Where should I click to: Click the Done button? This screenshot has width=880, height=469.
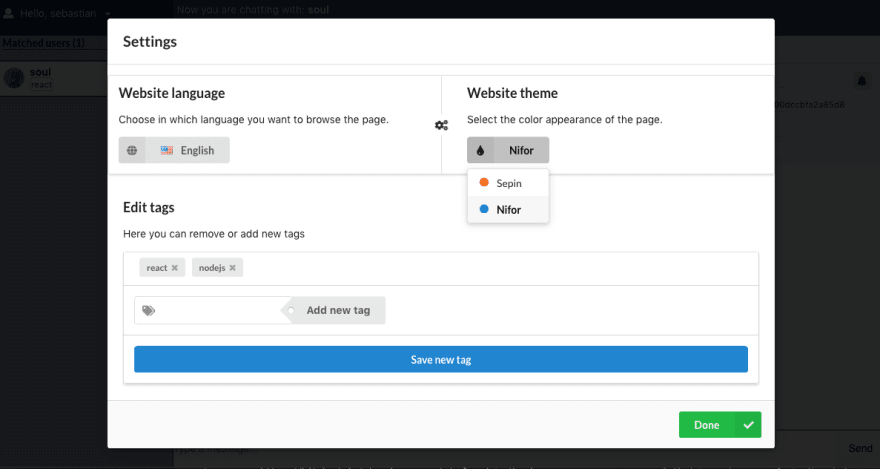tap(720, 425)
